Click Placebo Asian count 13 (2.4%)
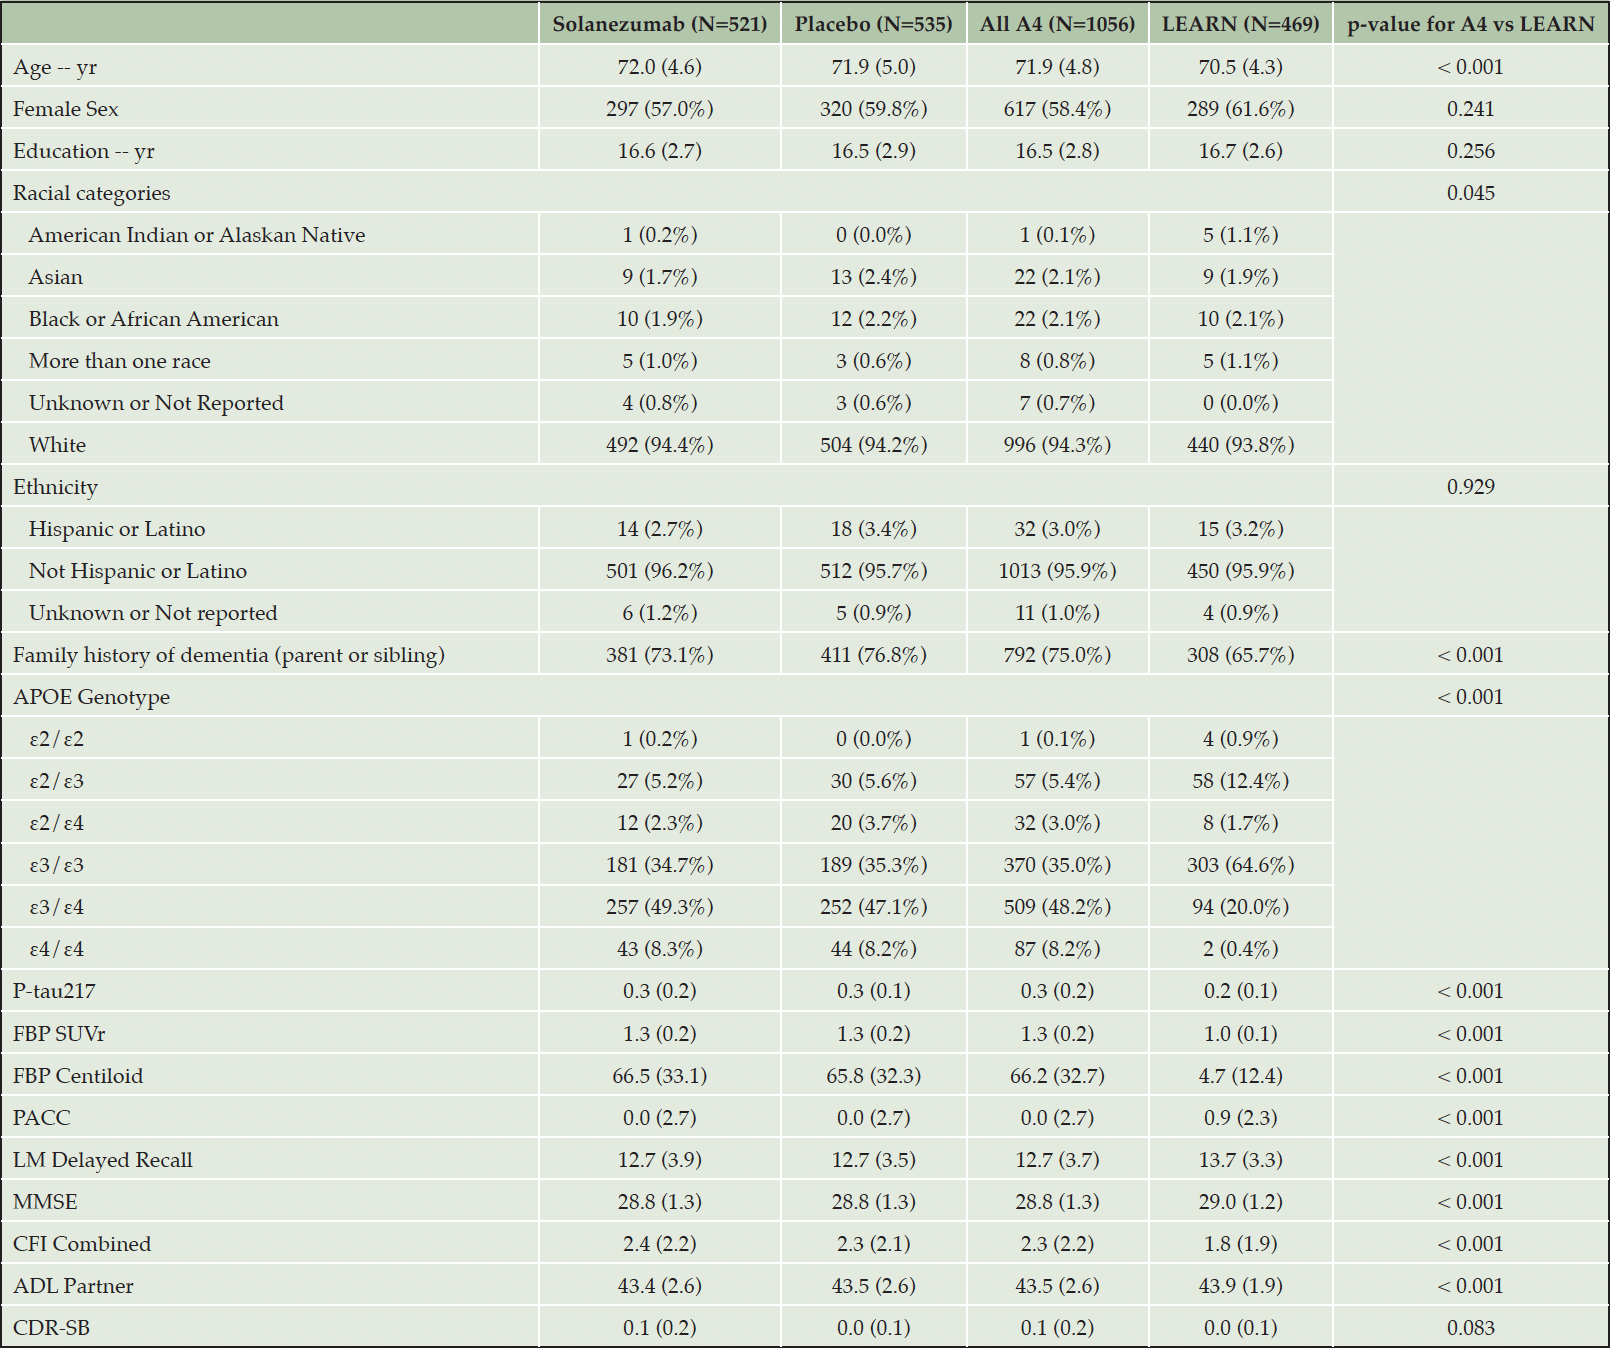This screenshot has width=1610, height=1348. 874,277
